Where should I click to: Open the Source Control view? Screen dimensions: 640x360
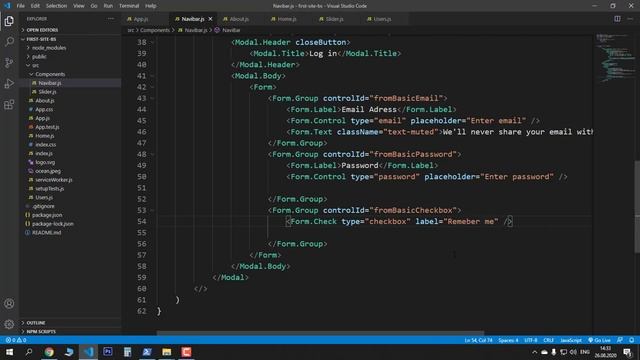pyautogui.click(x=9, y=62)
